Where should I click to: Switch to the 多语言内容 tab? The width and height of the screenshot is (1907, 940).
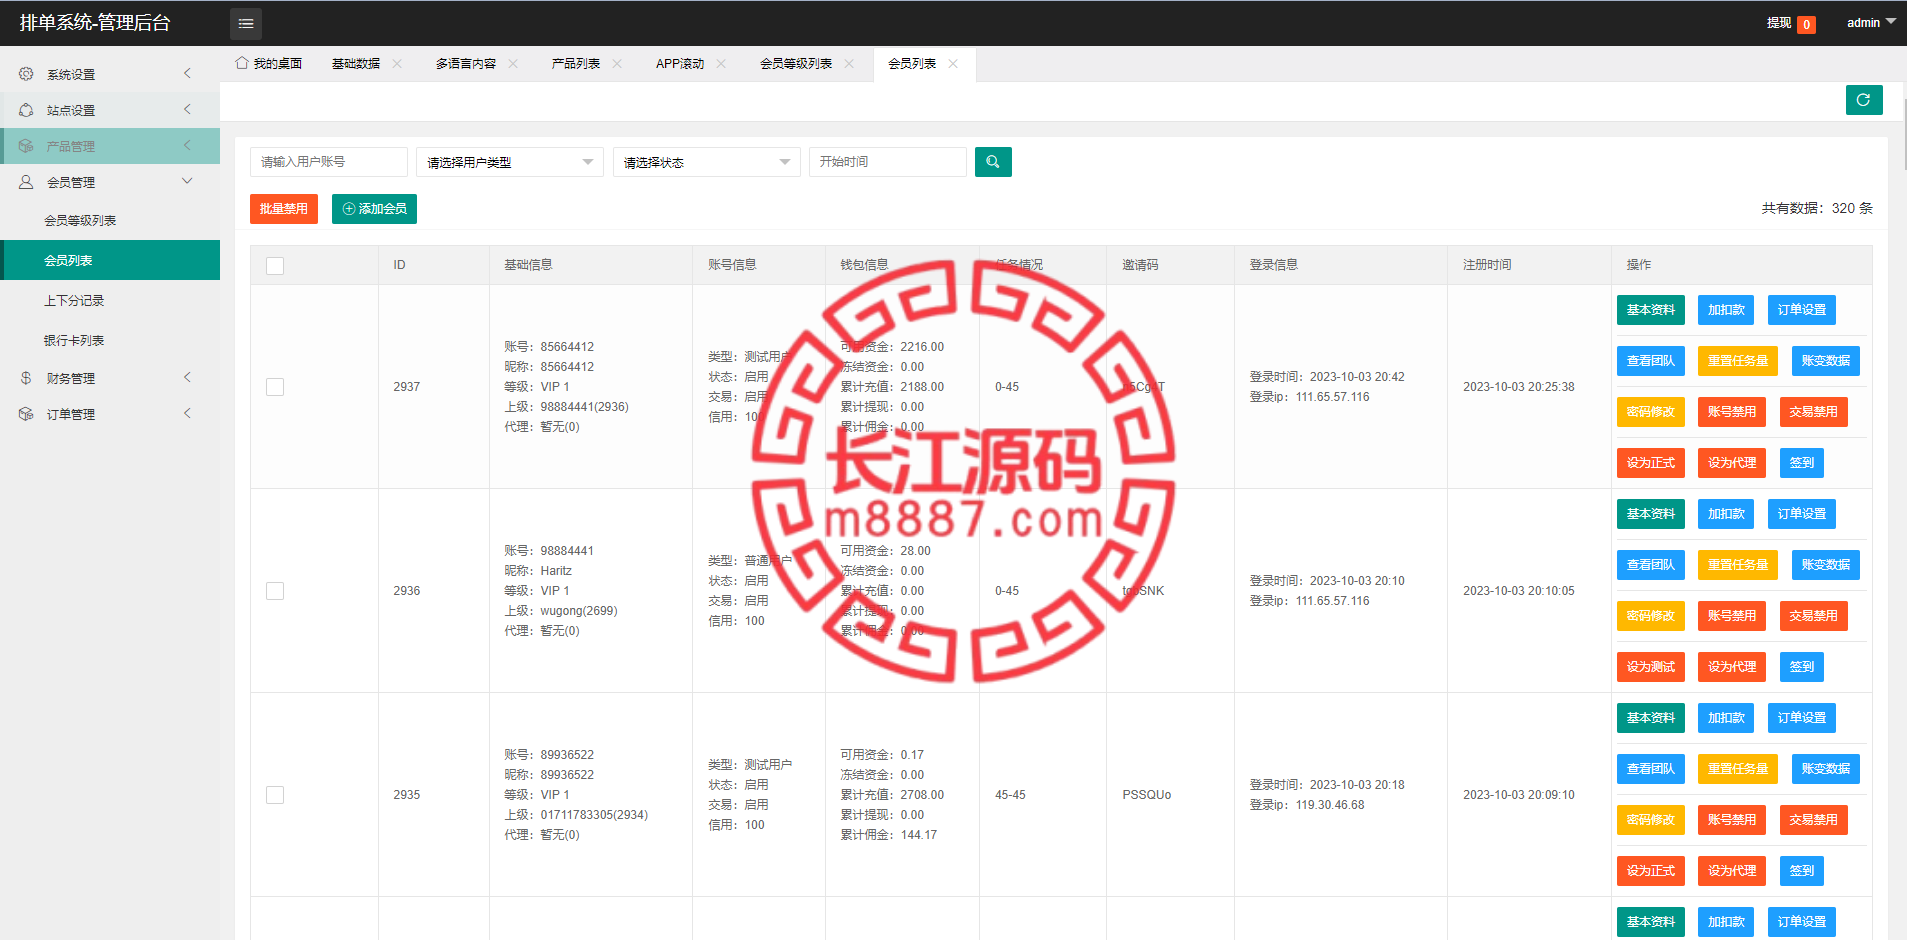[x=466, y=63]
